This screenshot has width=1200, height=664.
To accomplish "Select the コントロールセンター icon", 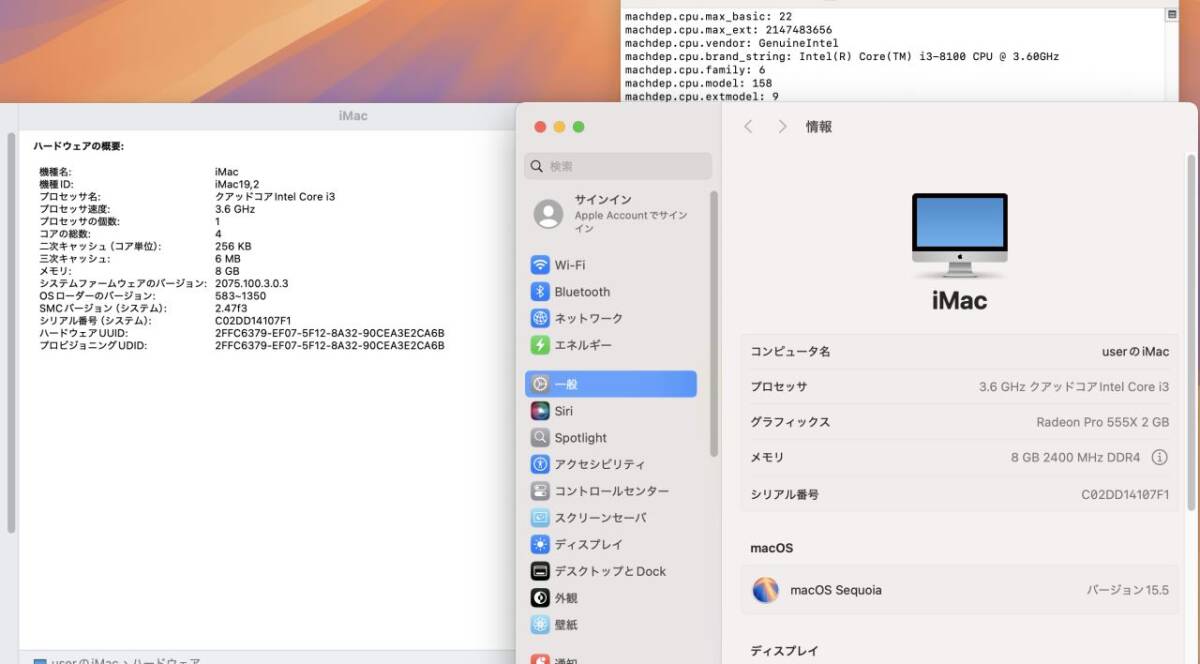I will coord(540,491).
